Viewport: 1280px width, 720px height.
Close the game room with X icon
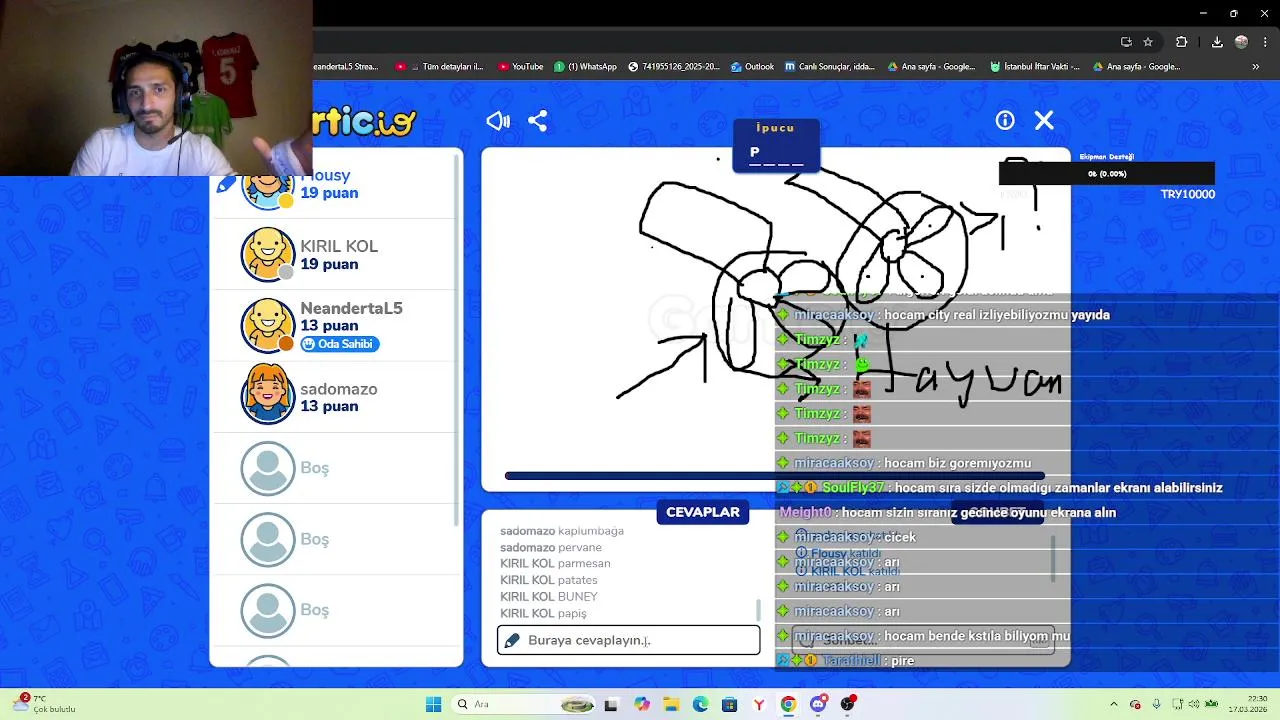click(x=1044, y=120)
